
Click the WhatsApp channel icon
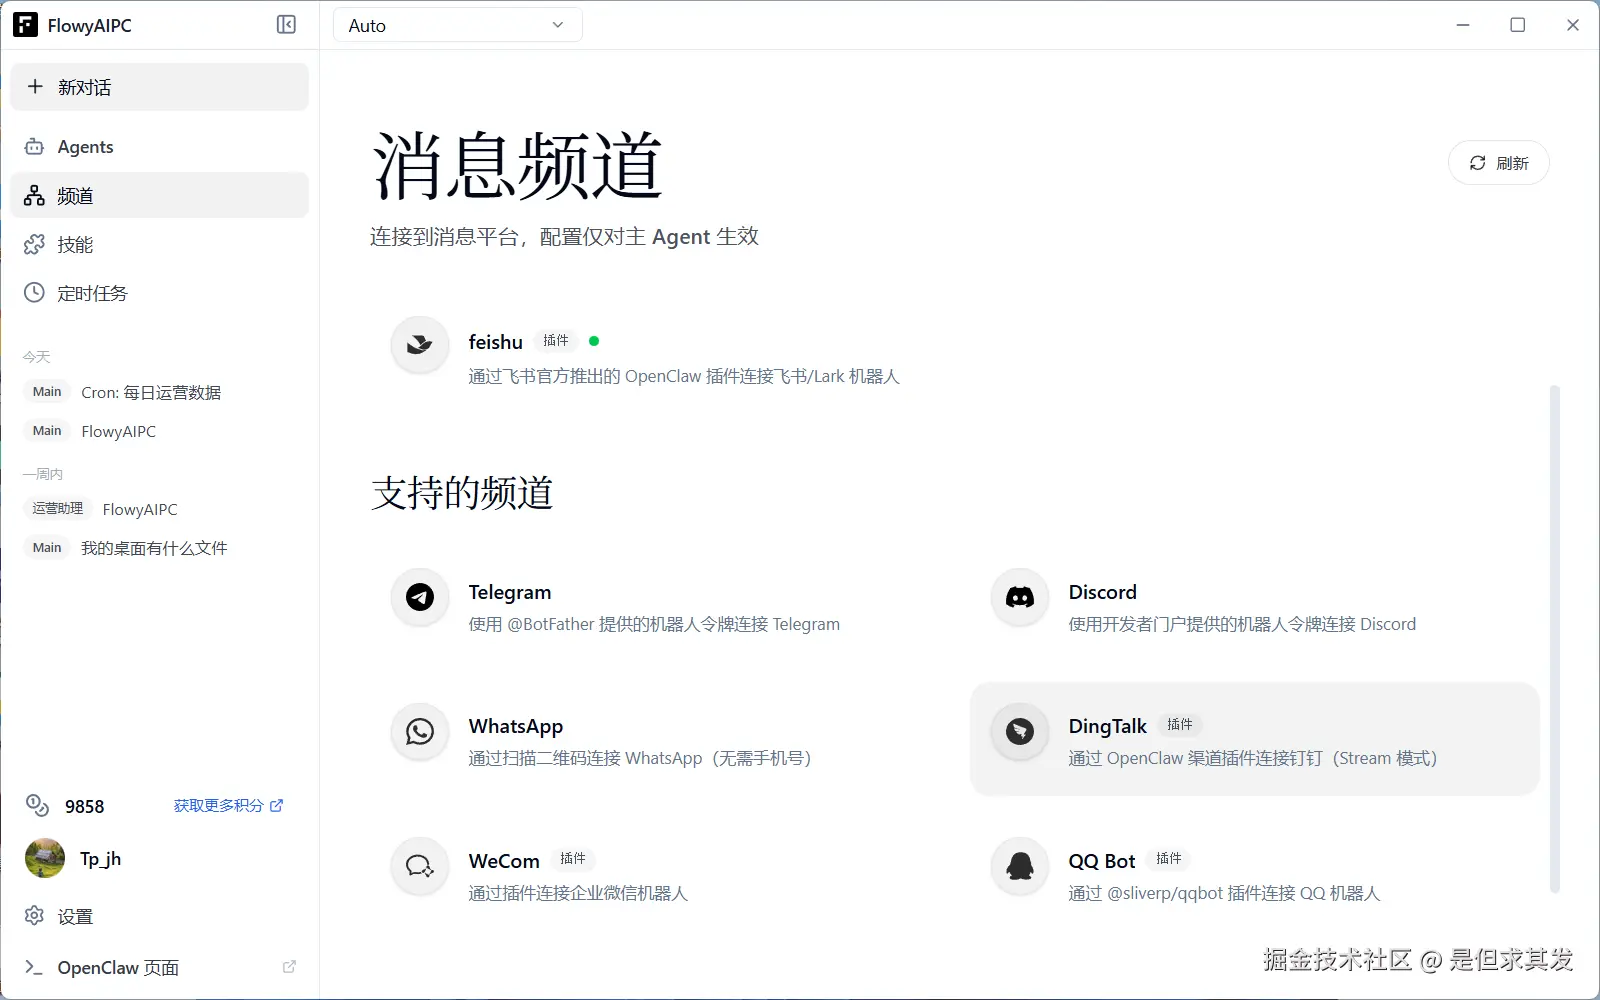pos(419,731)
